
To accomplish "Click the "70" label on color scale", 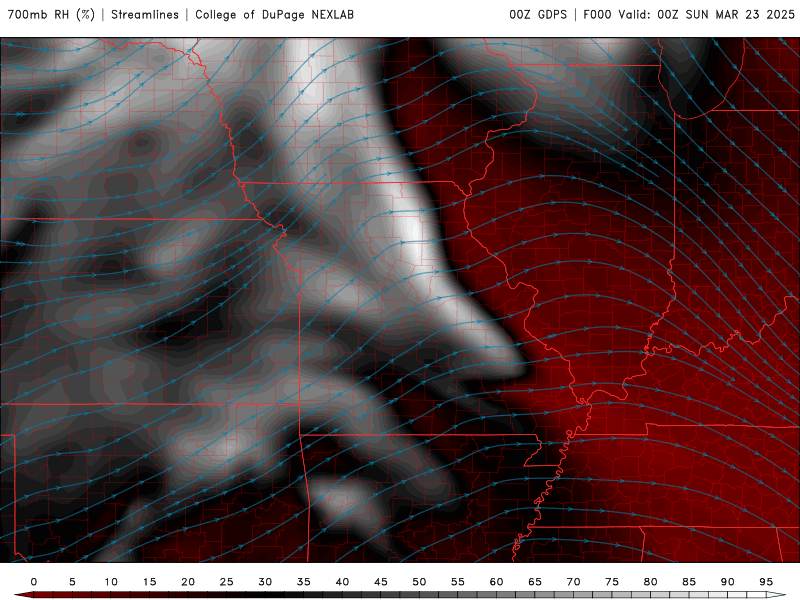I will [x=573, y=582].
